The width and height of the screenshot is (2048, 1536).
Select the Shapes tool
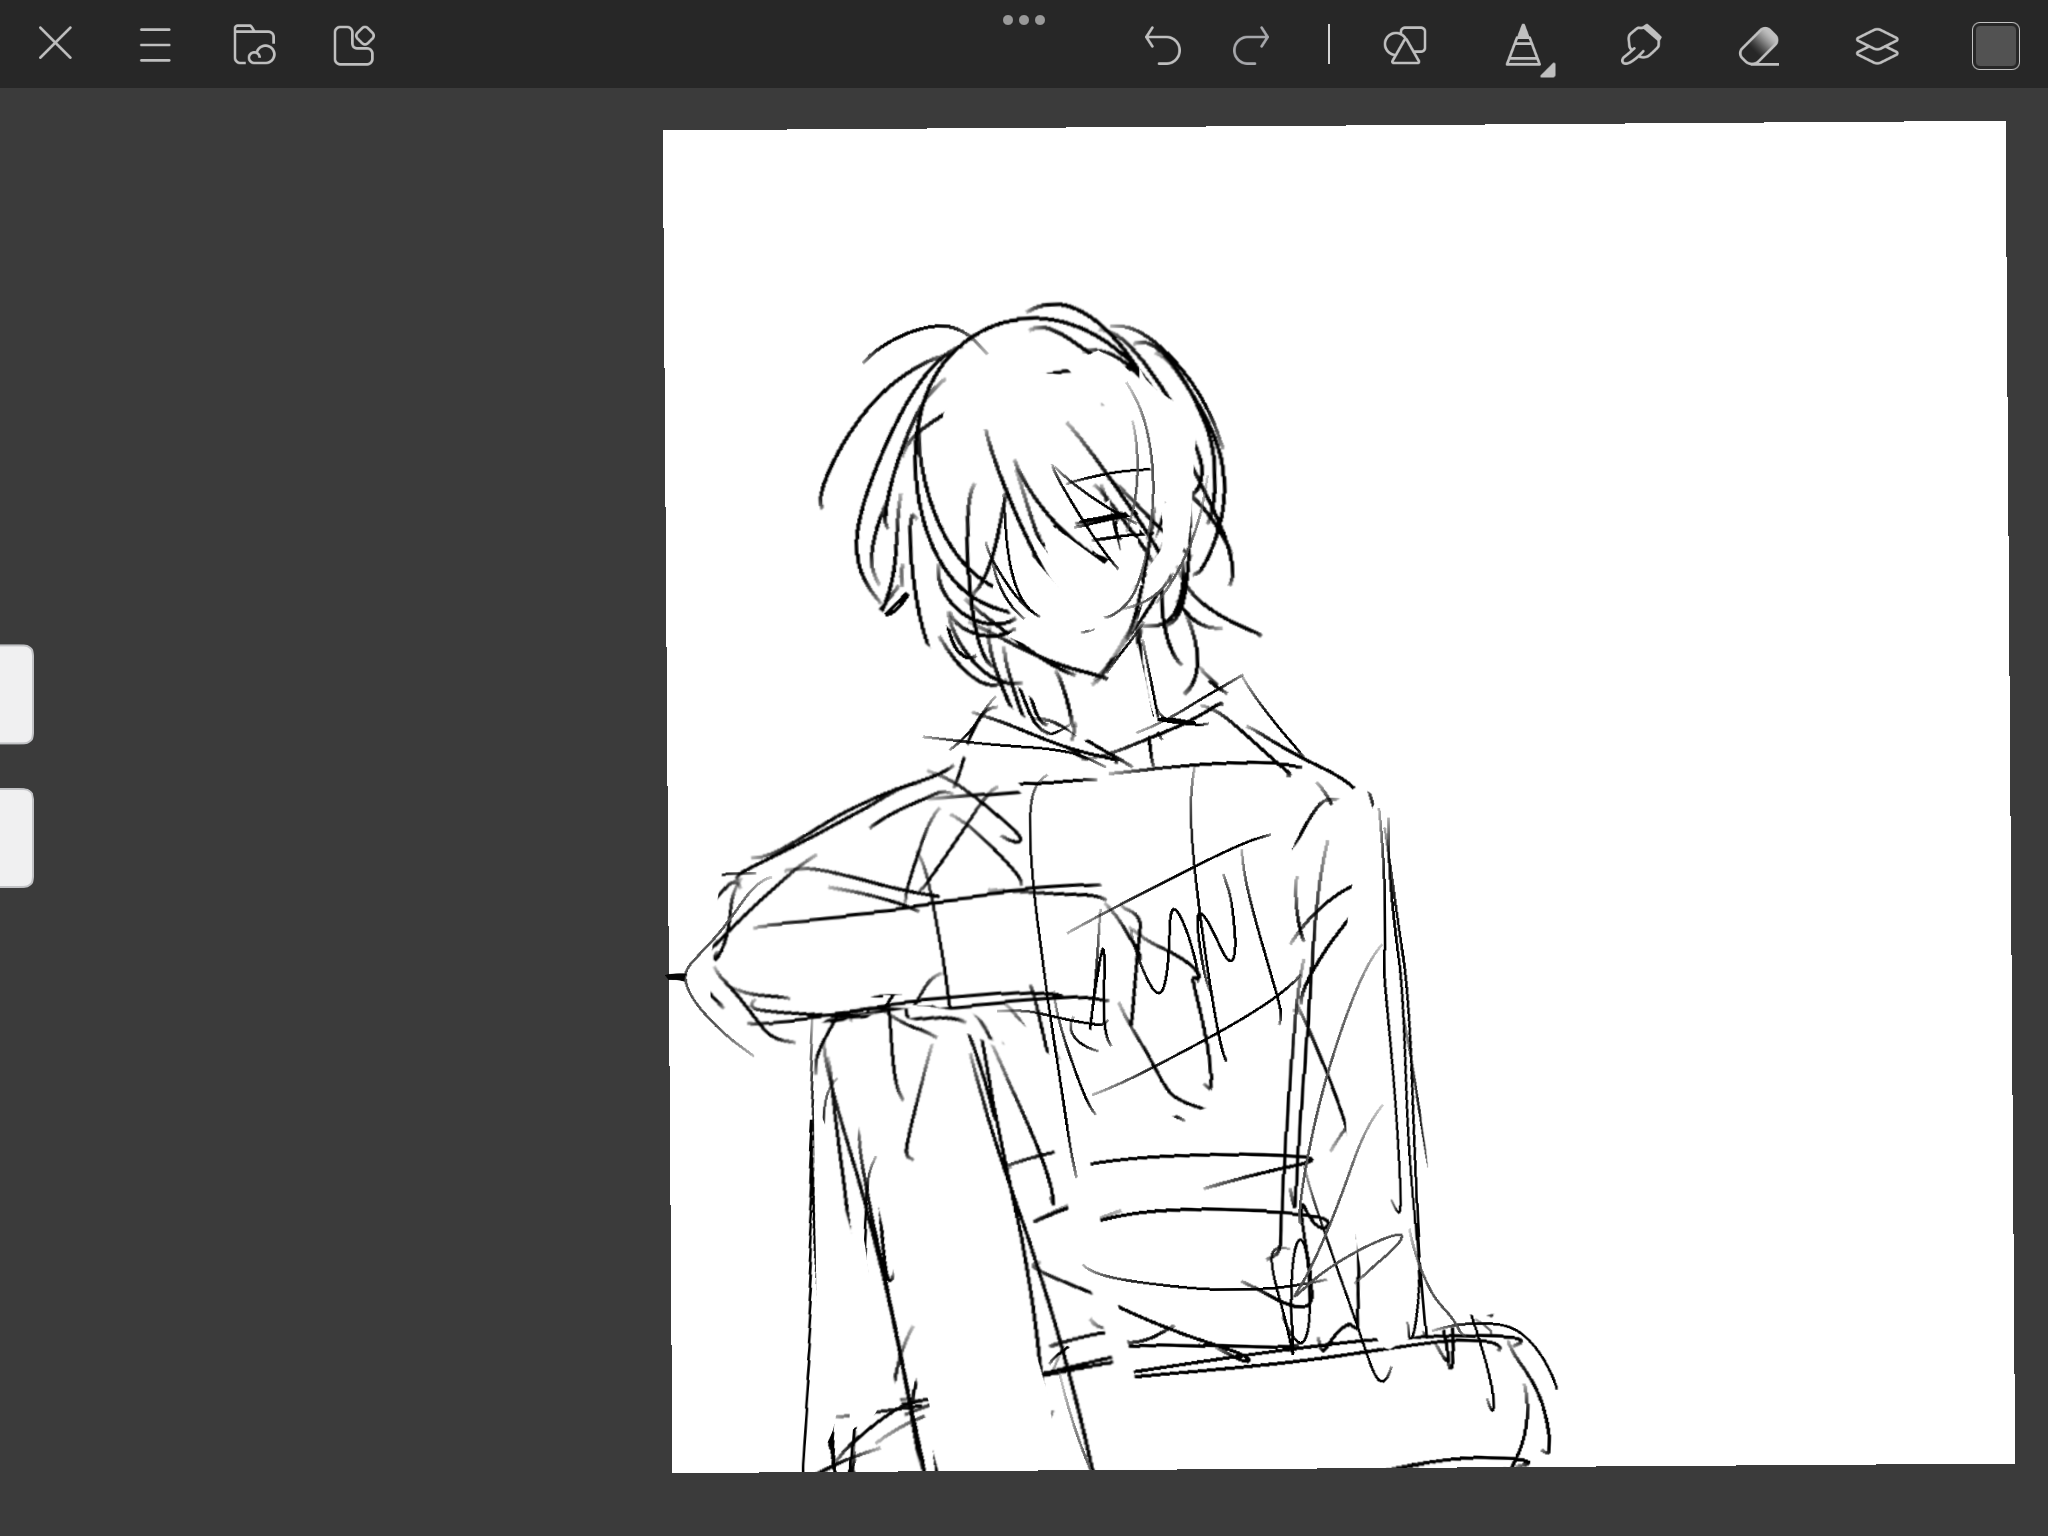click(x=1405, y=46)
